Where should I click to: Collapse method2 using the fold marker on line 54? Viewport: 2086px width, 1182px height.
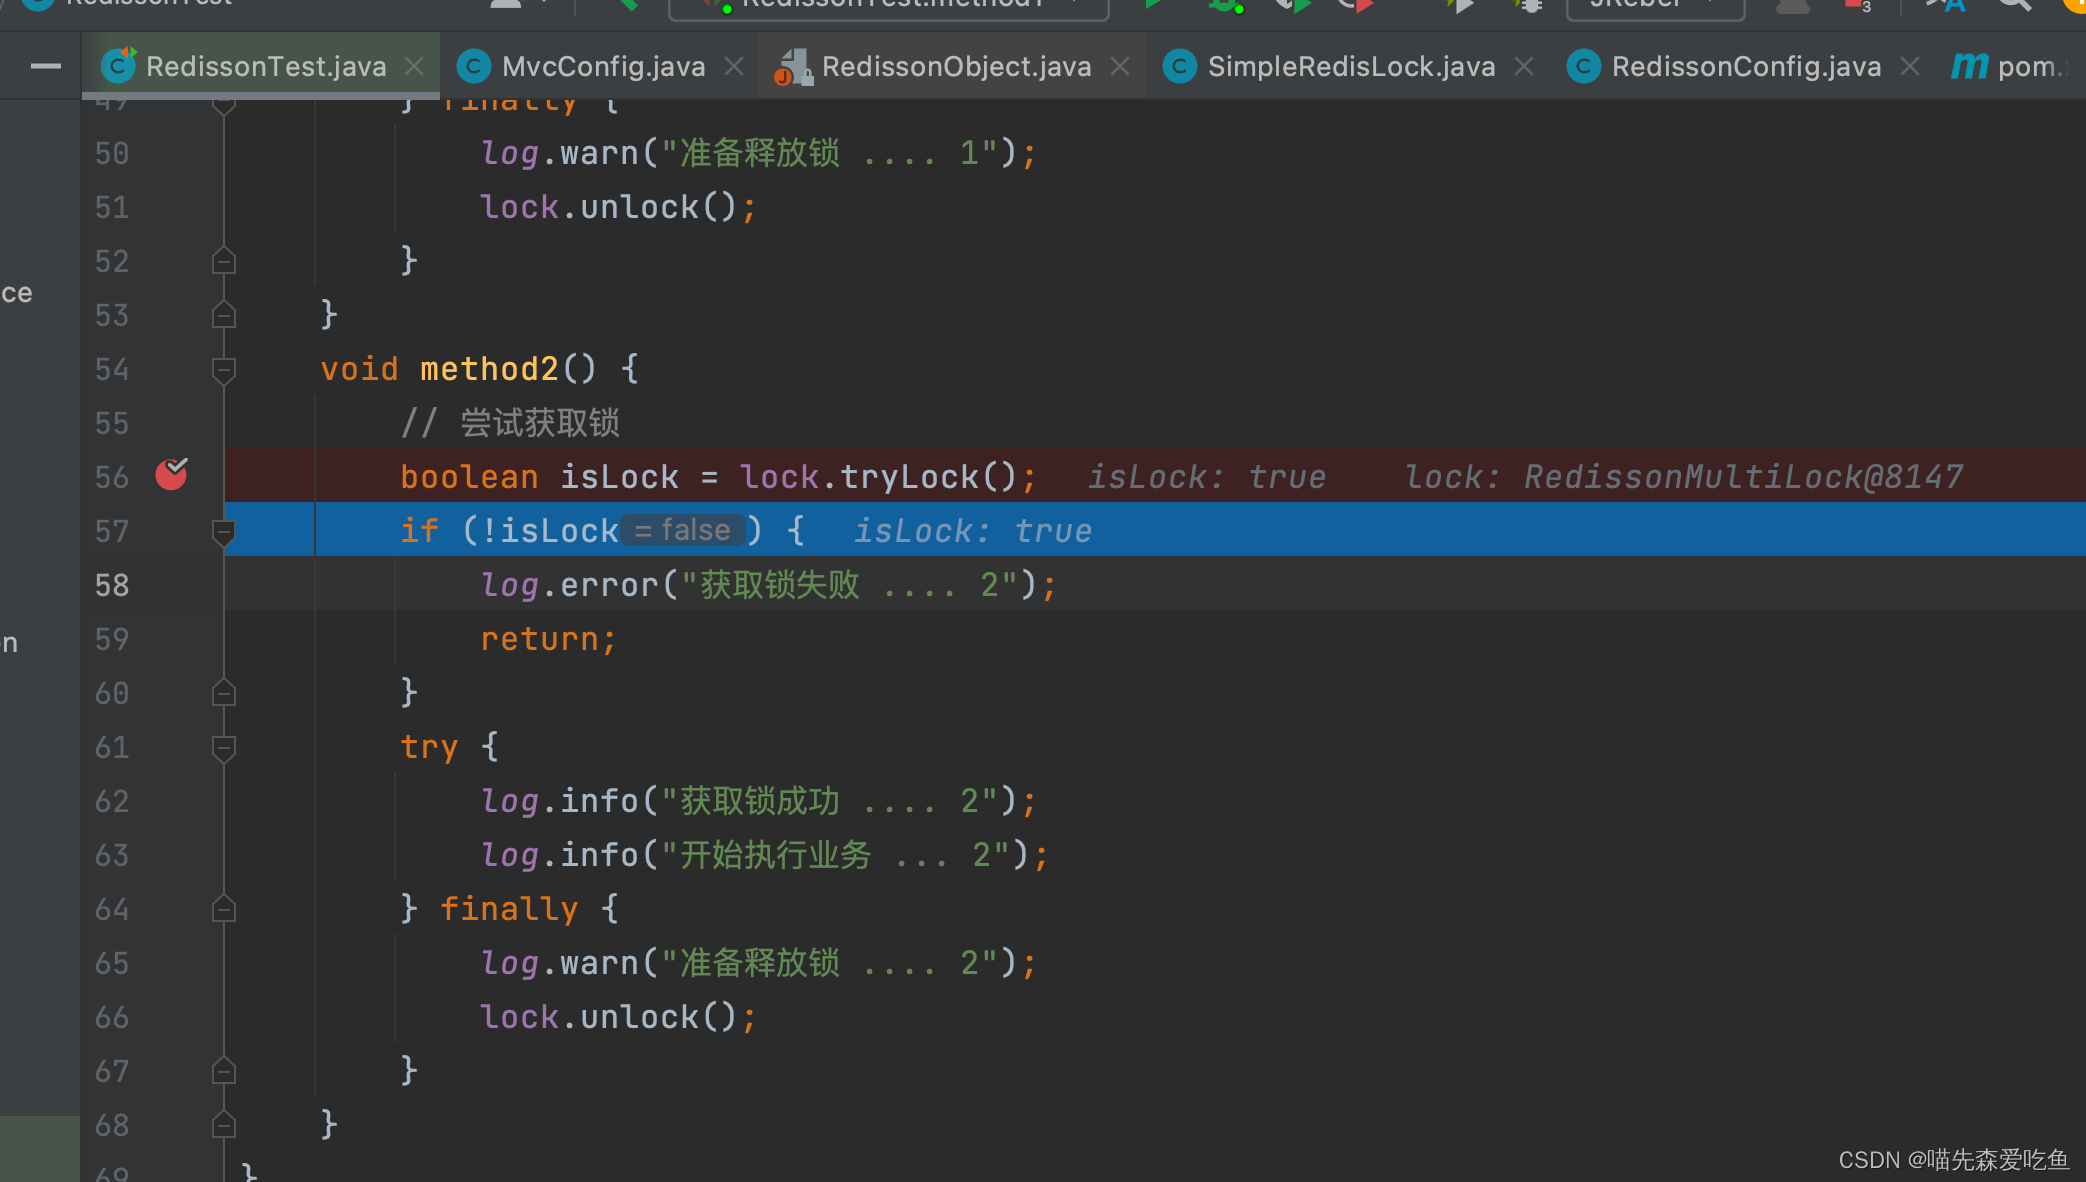pyautogui.click(x=224, y=370)
